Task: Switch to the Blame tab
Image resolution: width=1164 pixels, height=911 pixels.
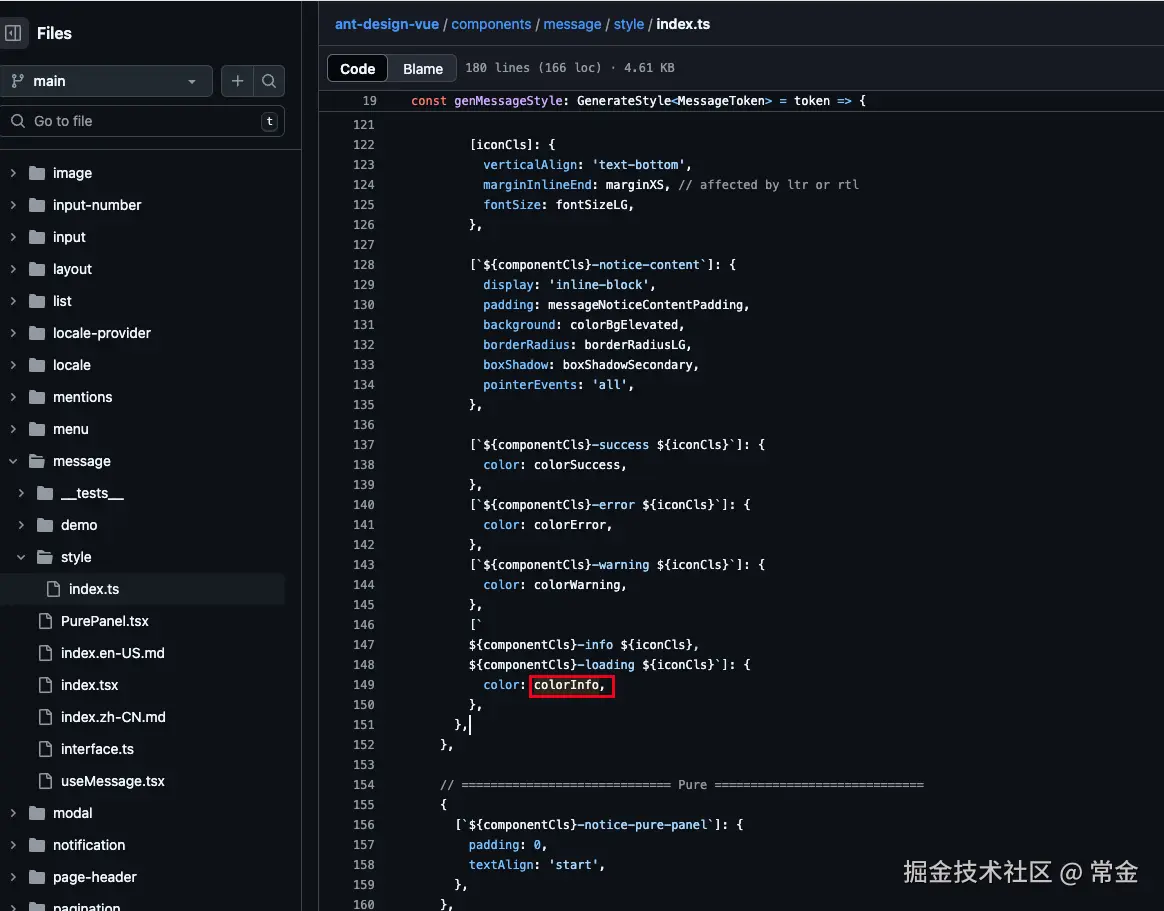Action: pos(422,68)
